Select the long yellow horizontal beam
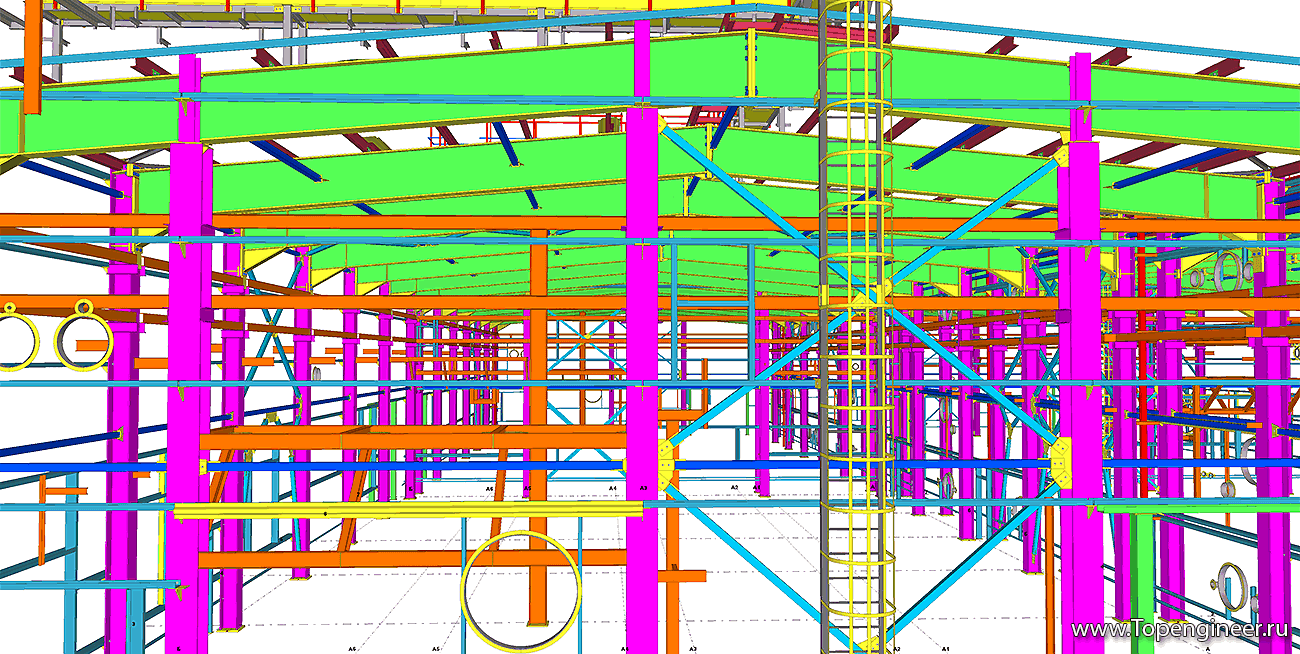 coord(408,511)
